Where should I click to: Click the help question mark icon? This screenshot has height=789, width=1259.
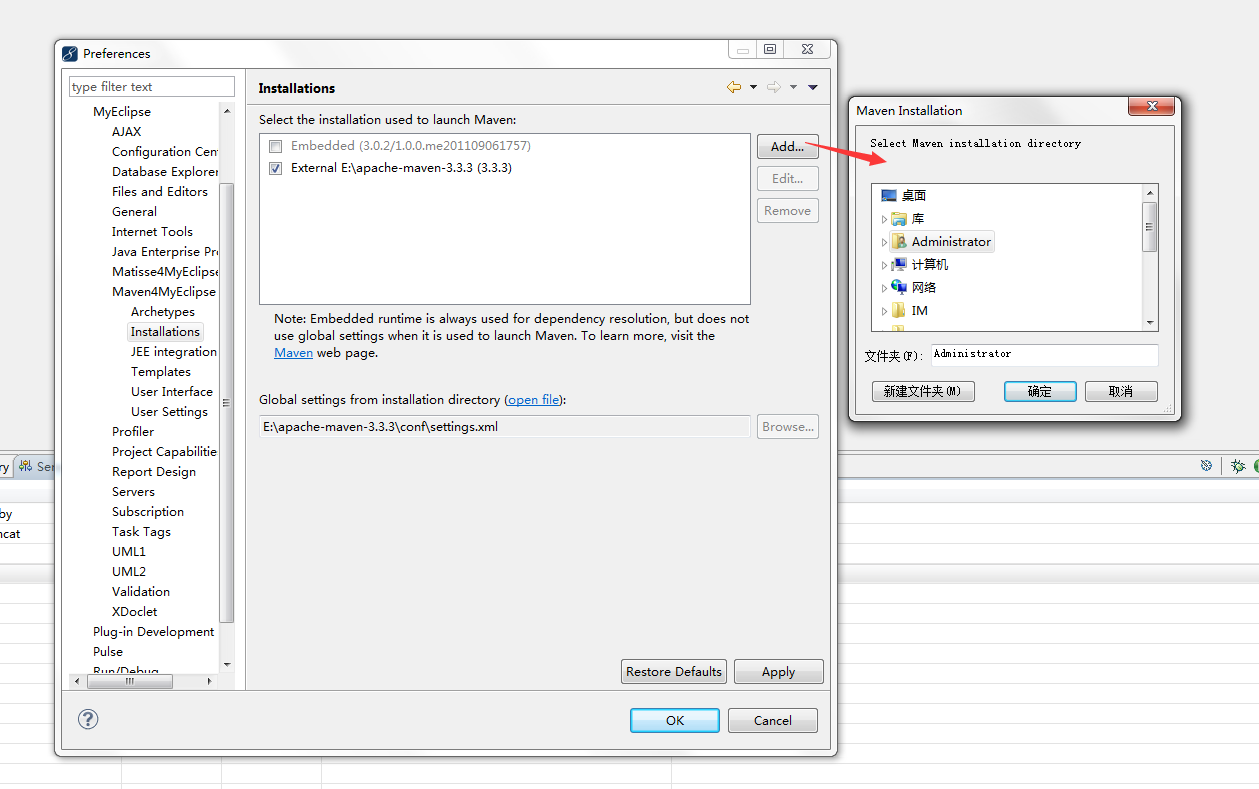pyautogui.click(x=88, y=719)
